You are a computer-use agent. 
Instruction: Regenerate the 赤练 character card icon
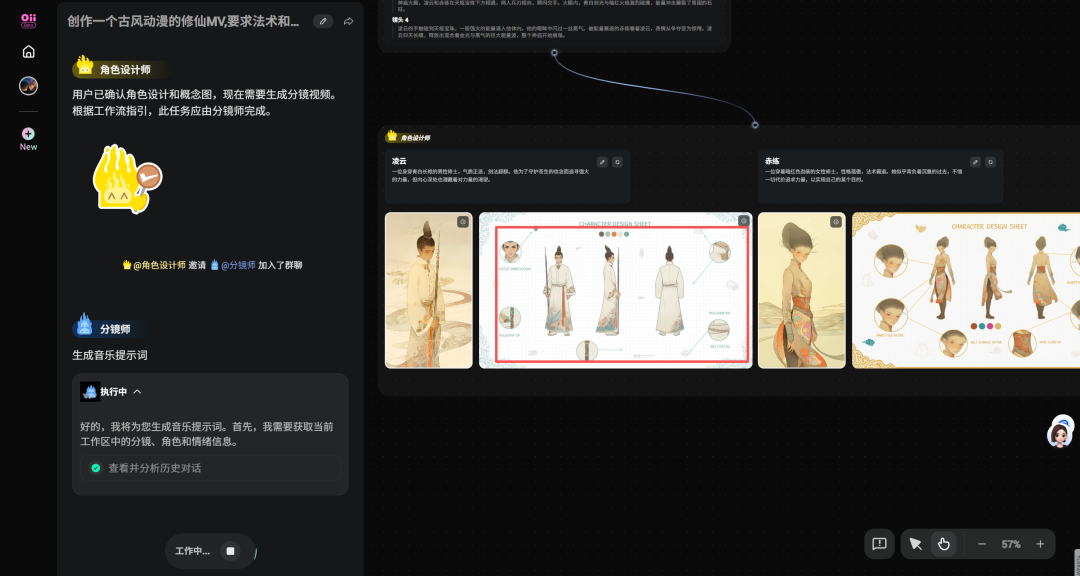point(990,162)
